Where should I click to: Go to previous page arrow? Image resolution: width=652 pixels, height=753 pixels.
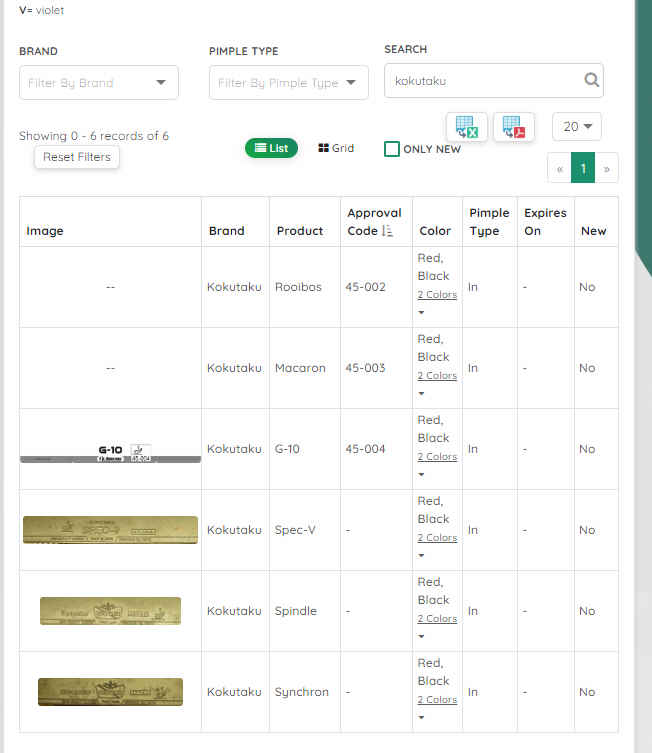tap(559, 168)
